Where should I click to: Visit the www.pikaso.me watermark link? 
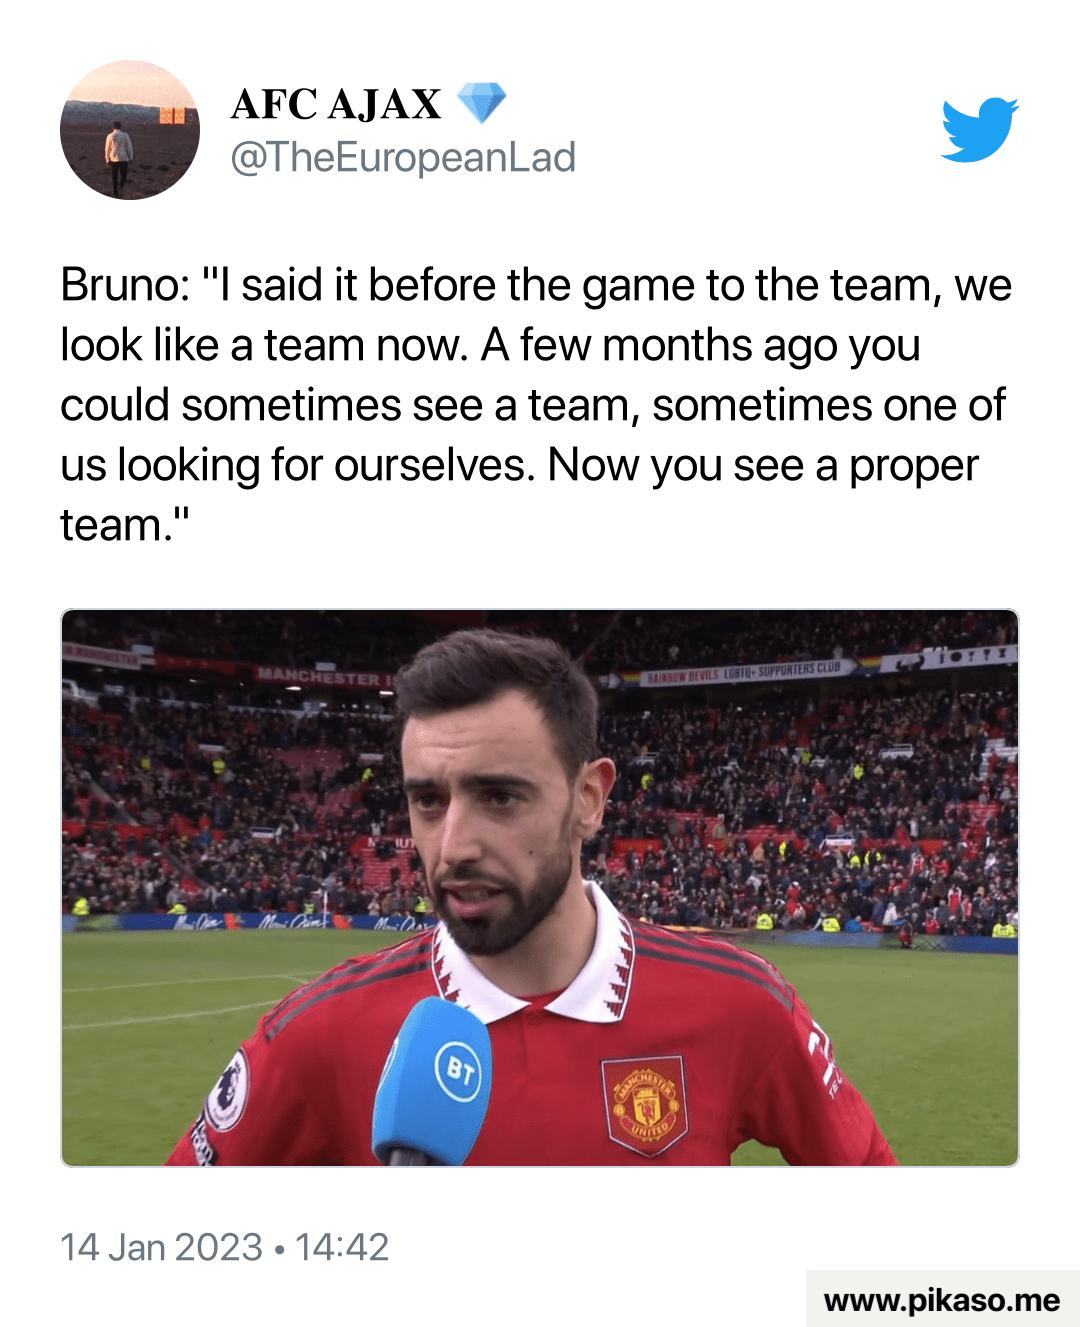click(942, 1300)
